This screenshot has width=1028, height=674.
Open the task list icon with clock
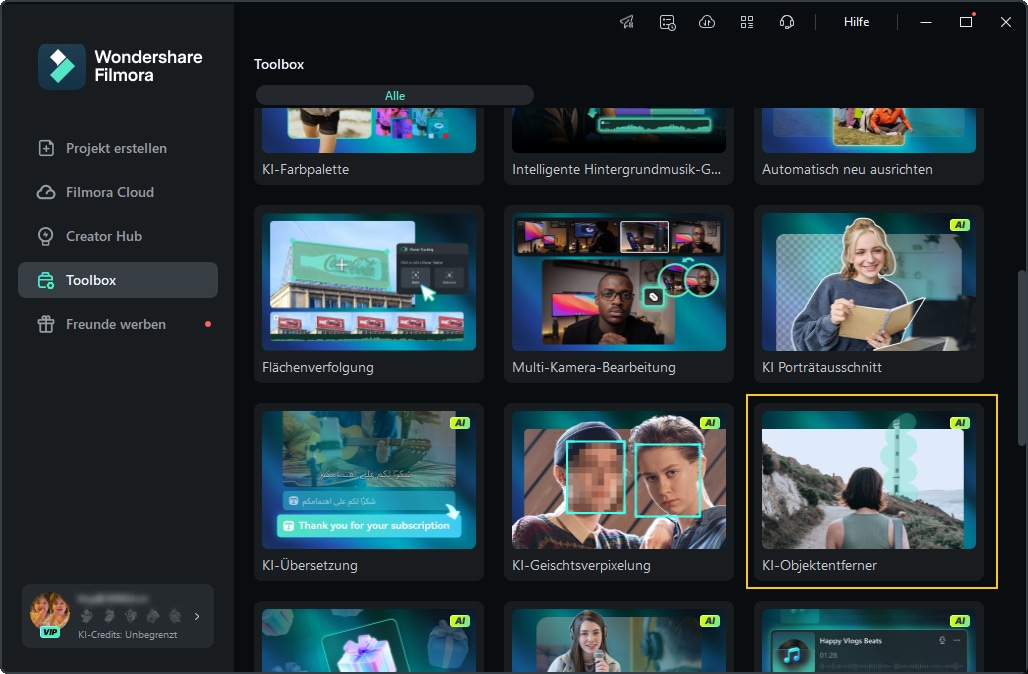click(667, 22)
